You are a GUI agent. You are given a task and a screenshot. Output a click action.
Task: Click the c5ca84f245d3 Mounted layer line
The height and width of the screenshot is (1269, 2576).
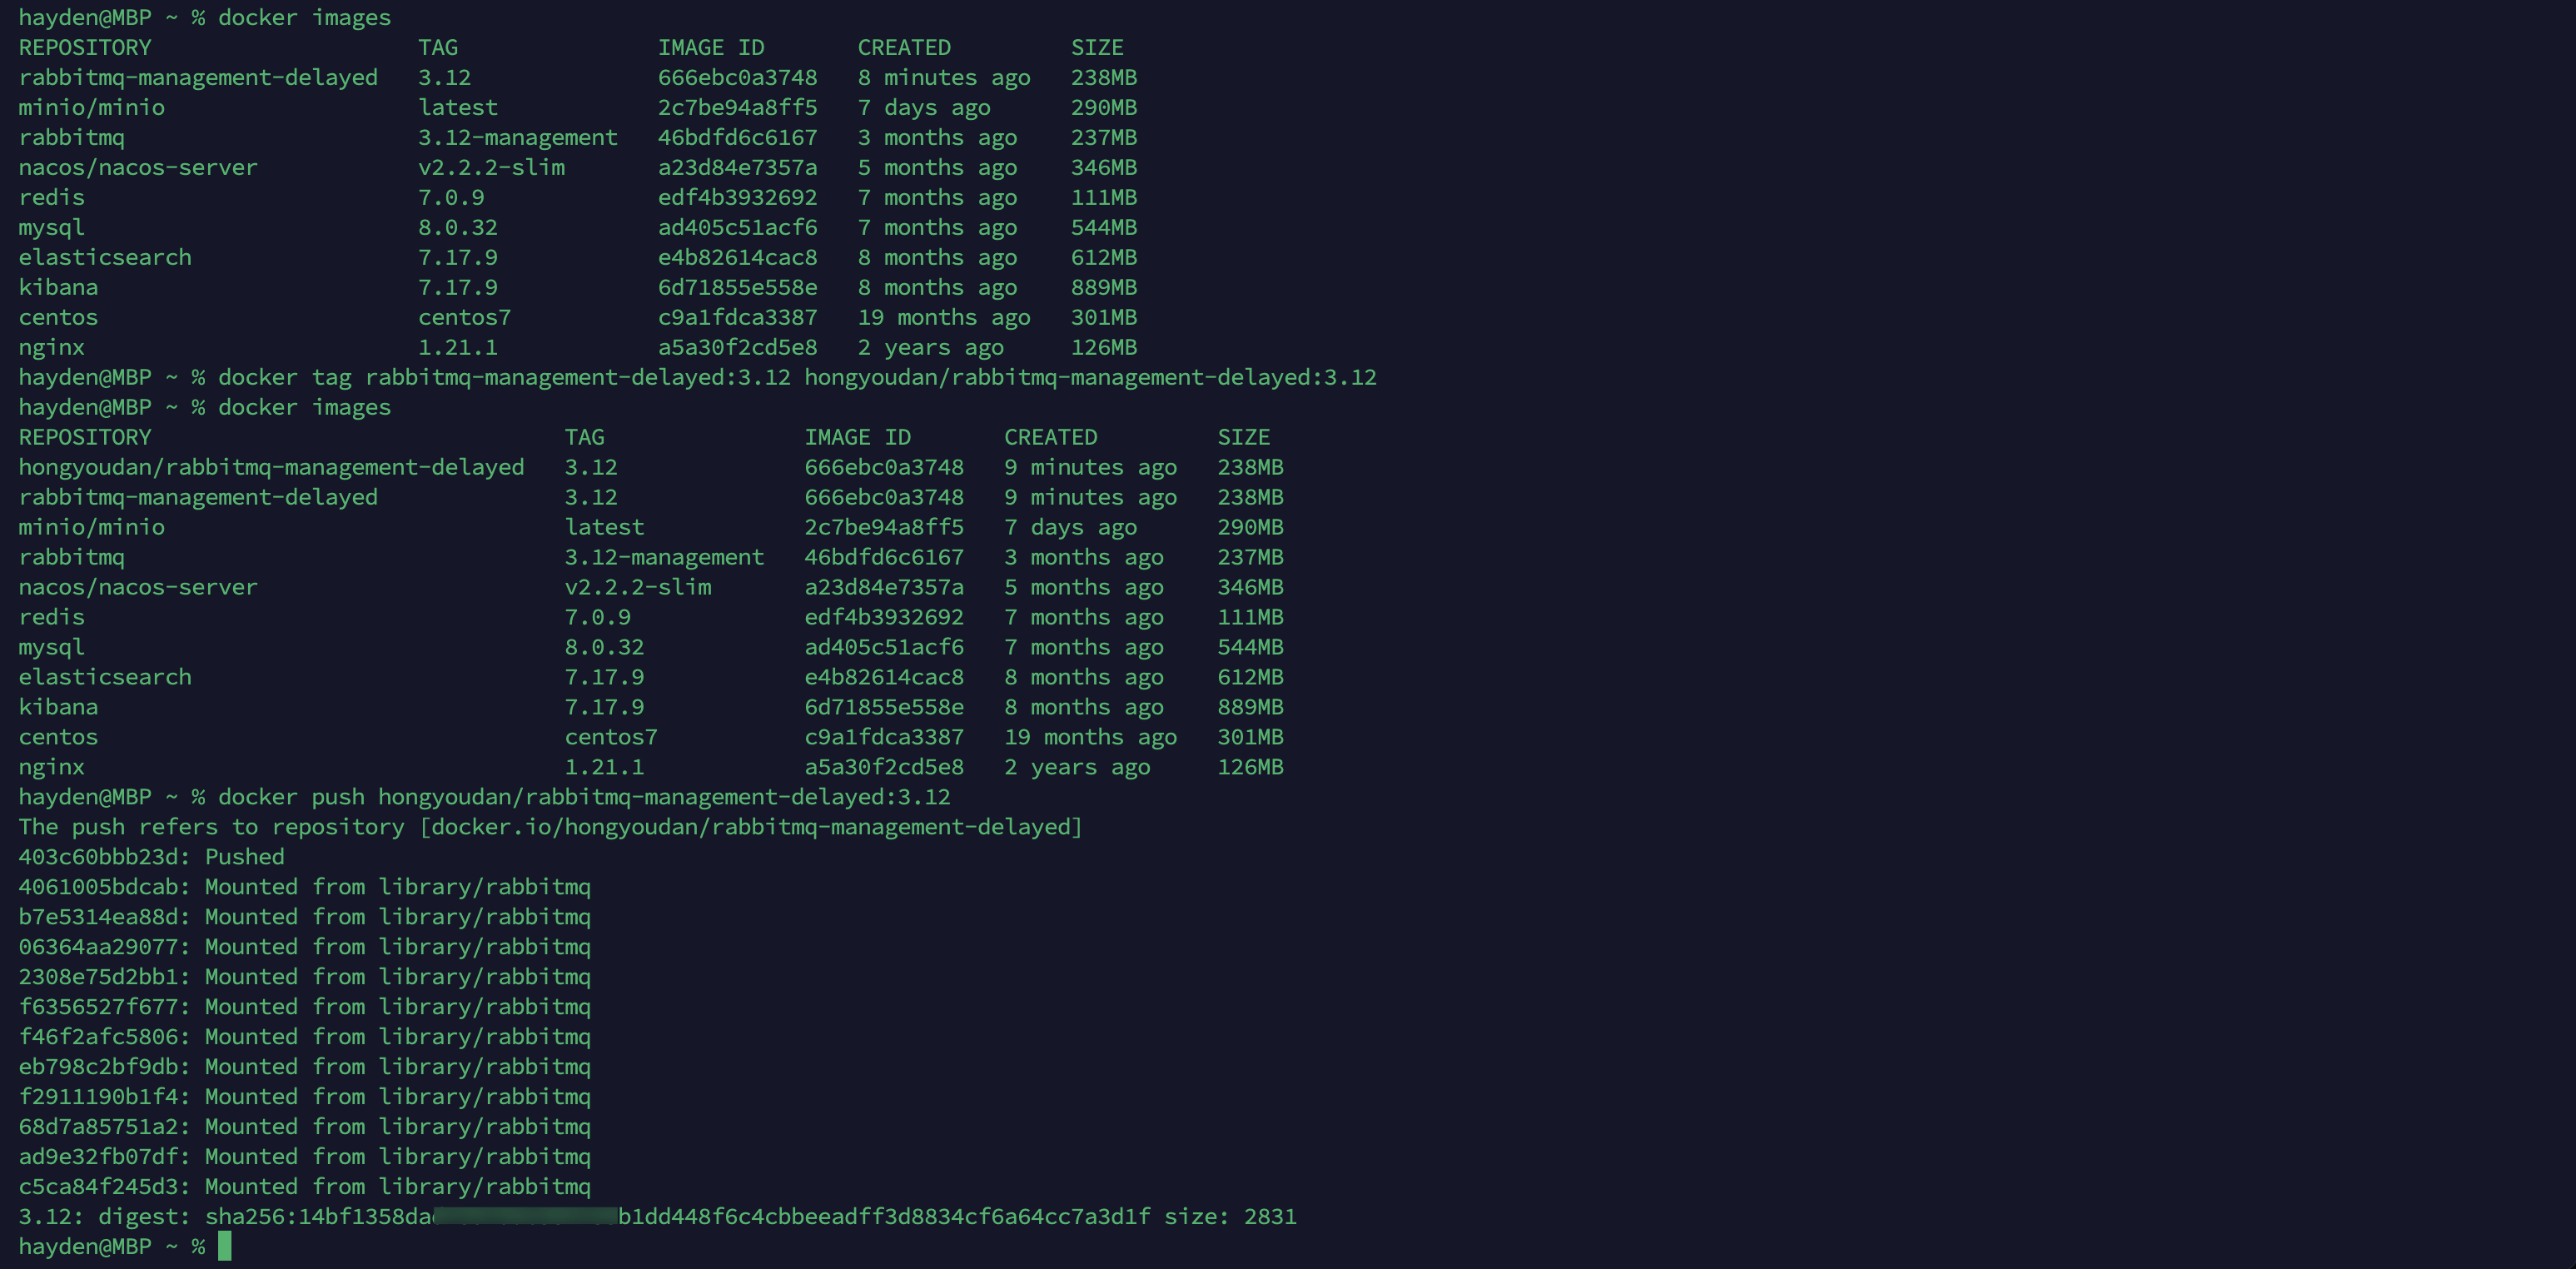(304, 1186)
